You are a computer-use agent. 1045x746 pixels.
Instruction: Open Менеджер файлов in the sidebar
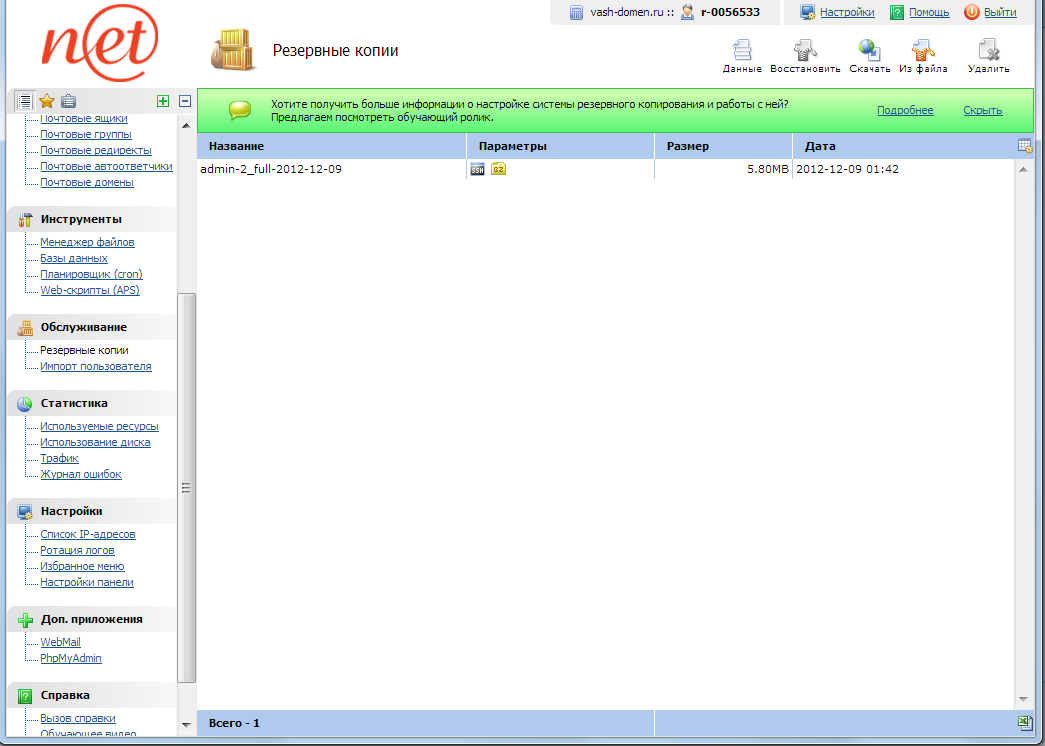click(x=87, y=242)
